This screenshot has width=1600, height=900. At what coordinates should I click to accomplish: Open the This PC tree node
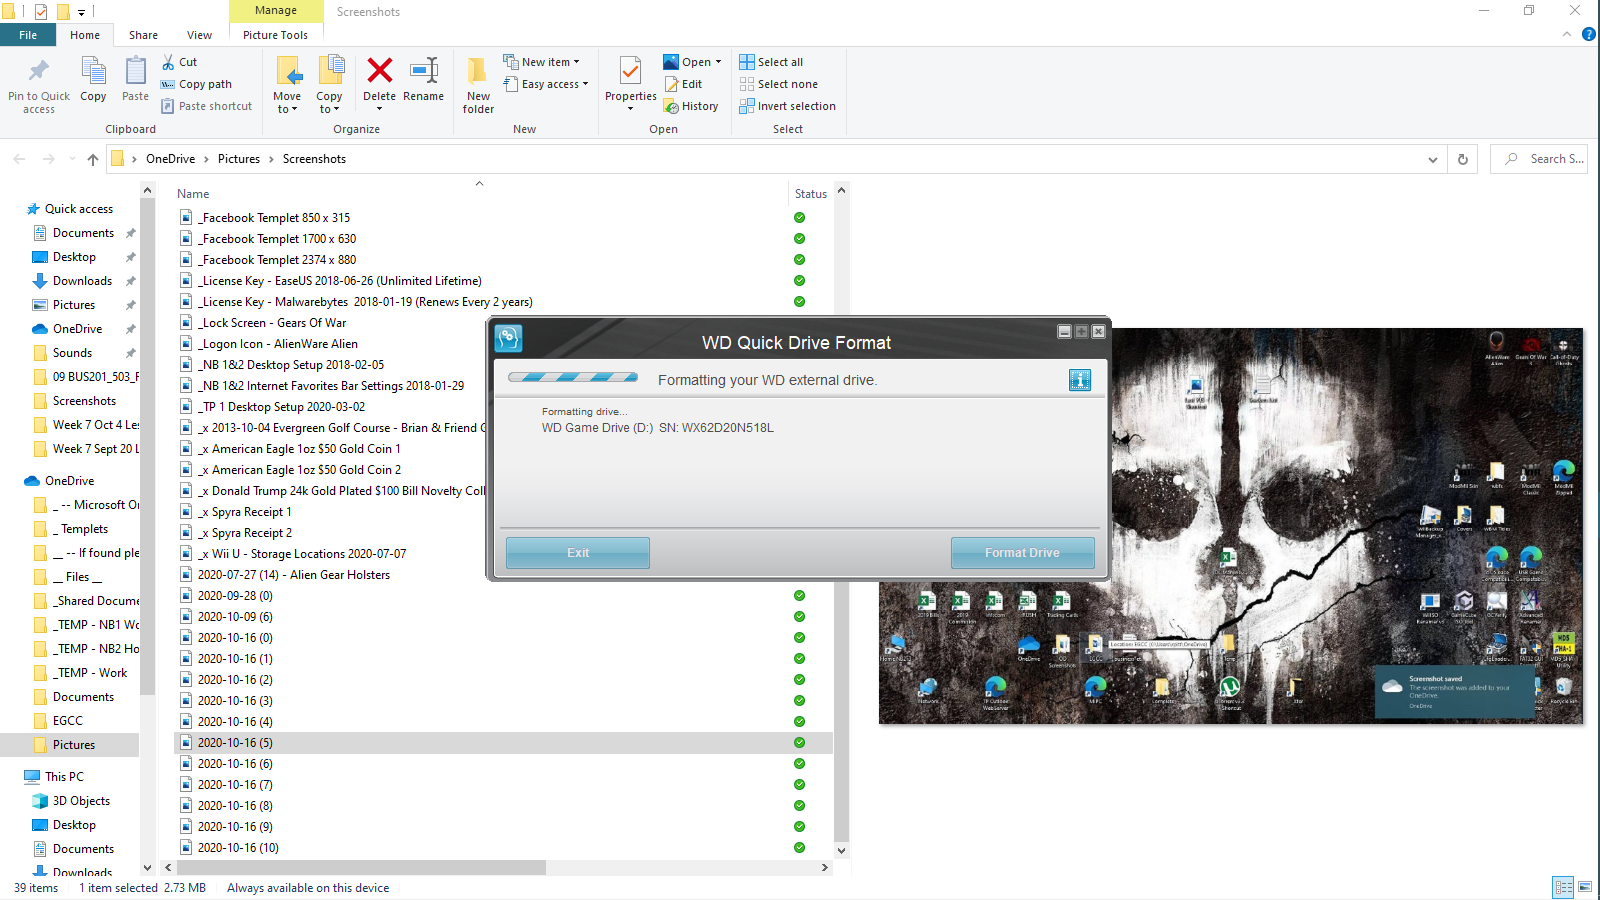click(64, 777)
